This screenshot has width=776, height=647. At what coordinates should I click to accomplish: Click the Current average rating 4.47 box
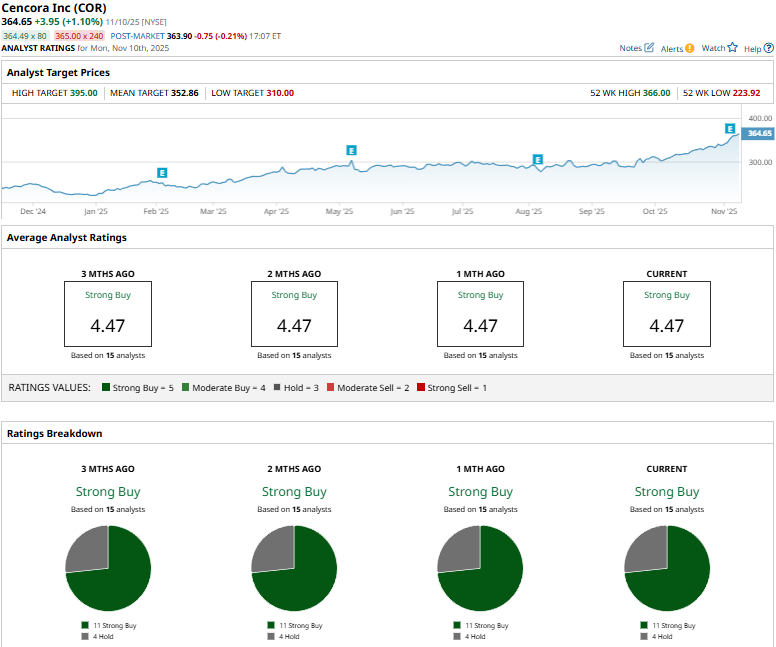pyautogui.click(x=666, y=313)
